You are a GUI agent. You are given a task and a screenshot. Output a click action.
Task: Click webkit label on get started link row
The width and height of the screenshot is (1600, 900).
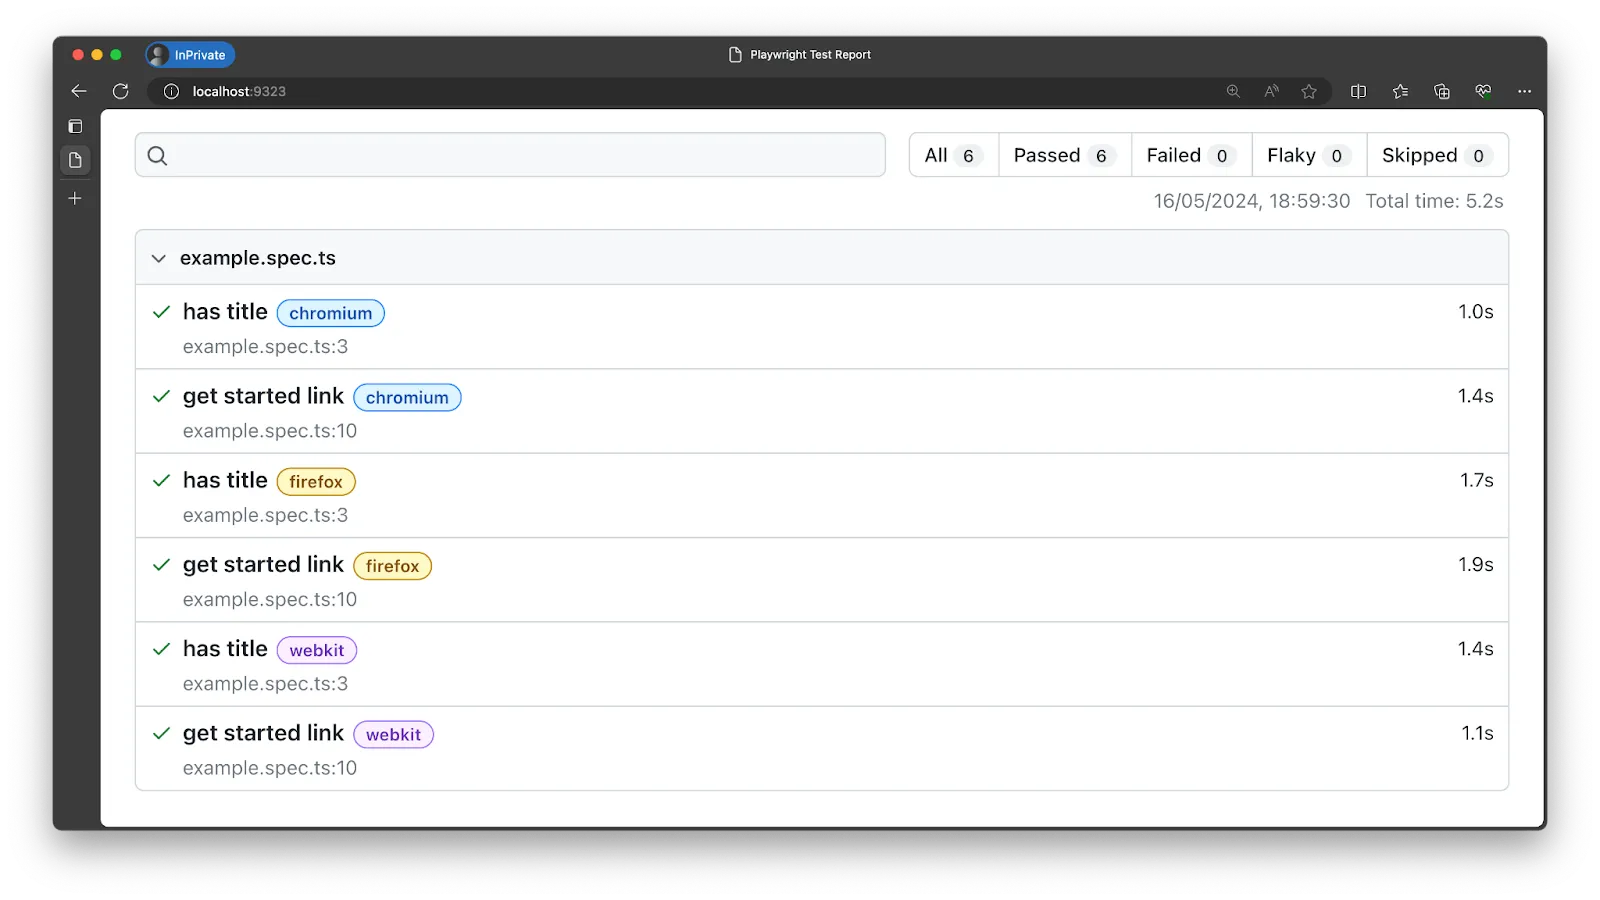[393, 734]
